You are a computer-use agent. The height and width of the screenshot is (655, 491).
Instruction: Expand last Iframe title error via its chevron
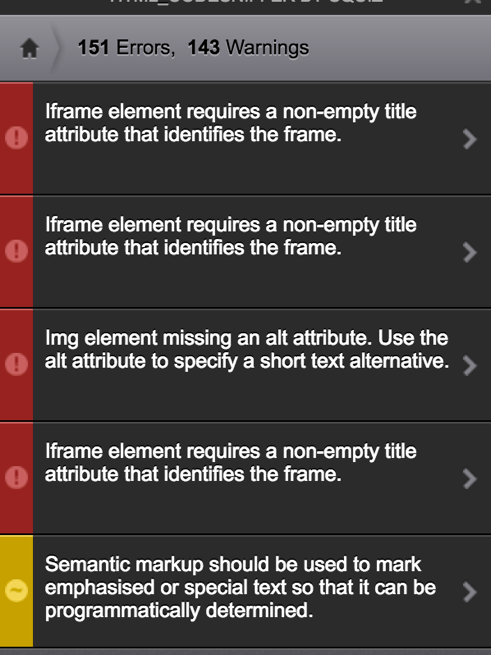(x=470, y=479)
